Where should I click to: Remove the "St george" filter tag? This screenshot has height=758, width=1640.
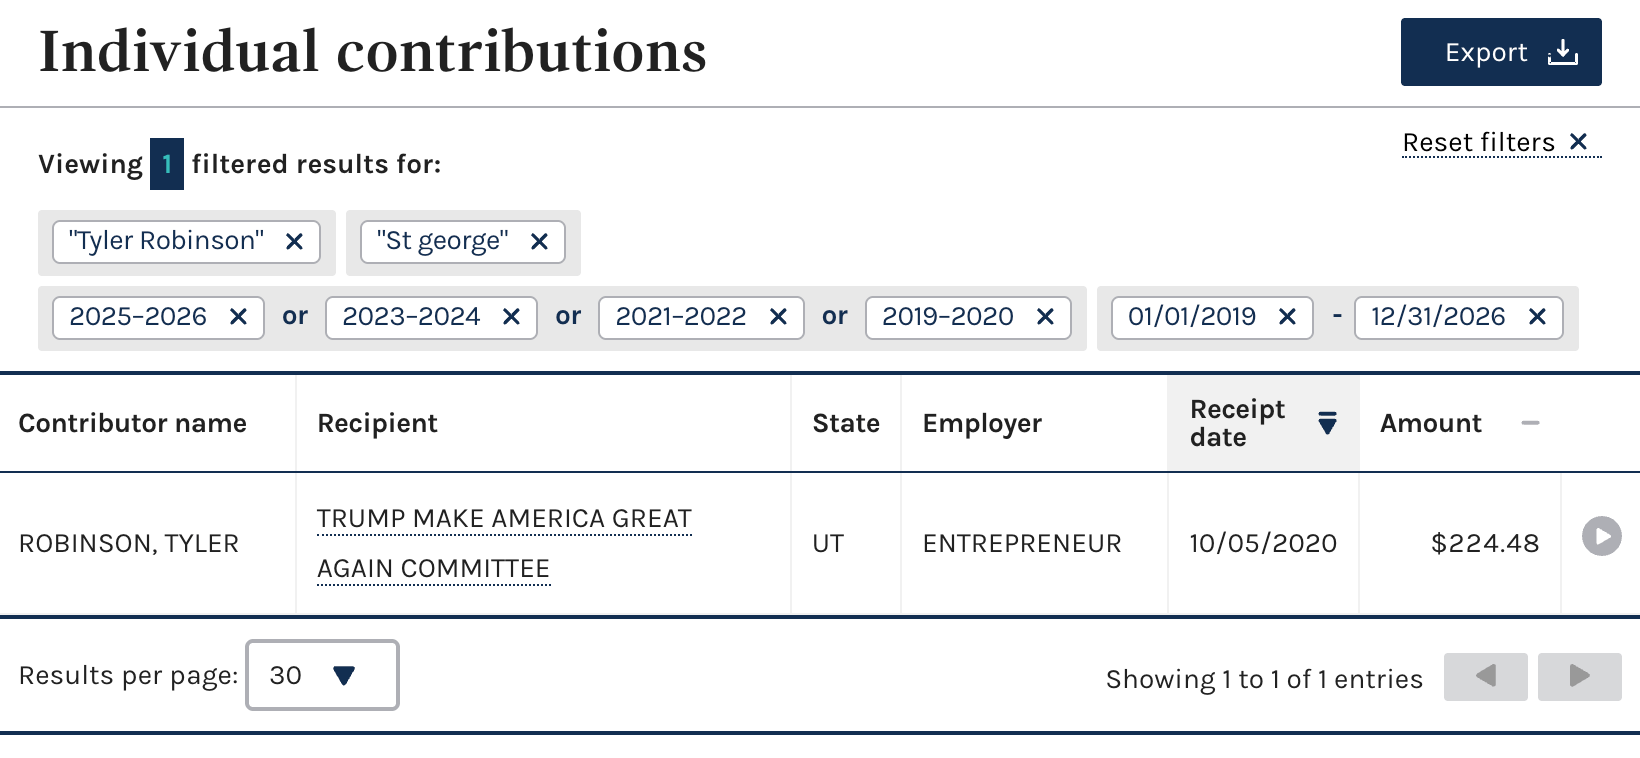pos(539,242)
